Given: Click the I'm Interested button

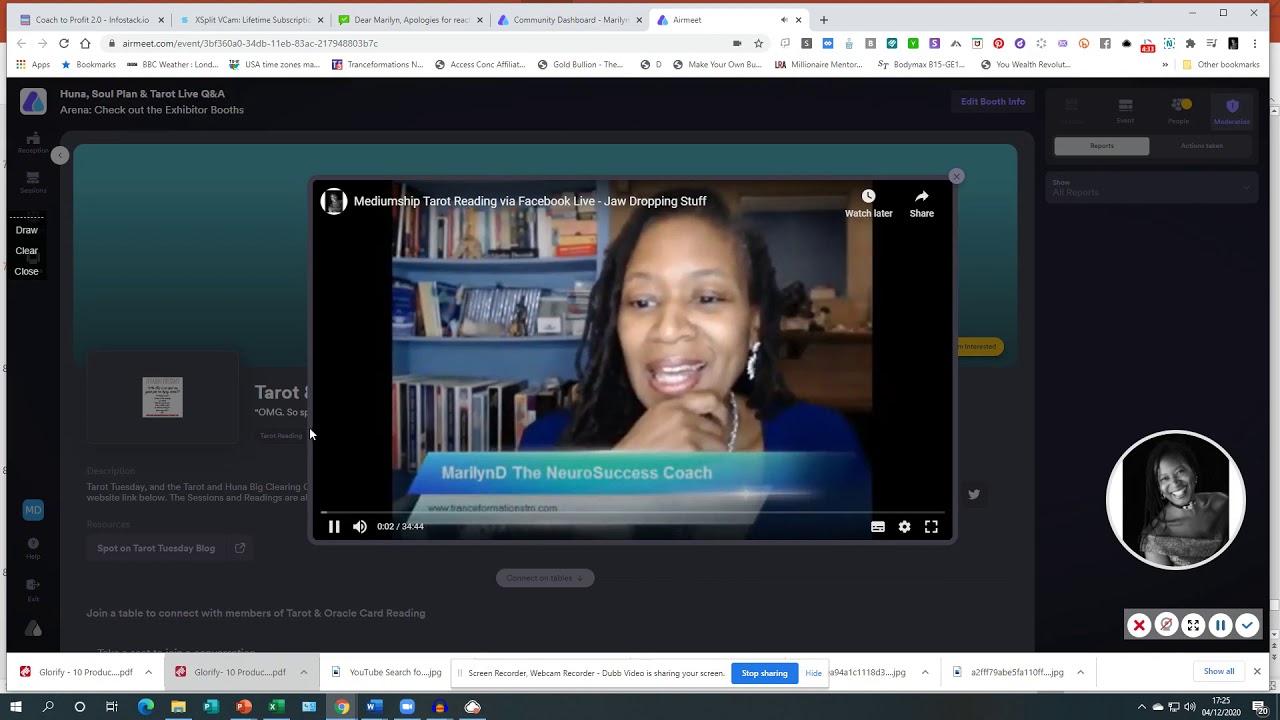Looking at the screenshot, I should click(980, 347).
